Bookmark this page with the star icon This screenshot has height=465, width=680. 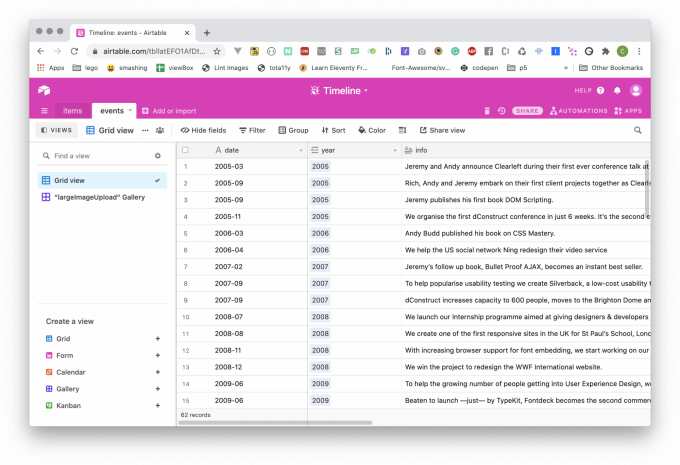coord(217,51)
